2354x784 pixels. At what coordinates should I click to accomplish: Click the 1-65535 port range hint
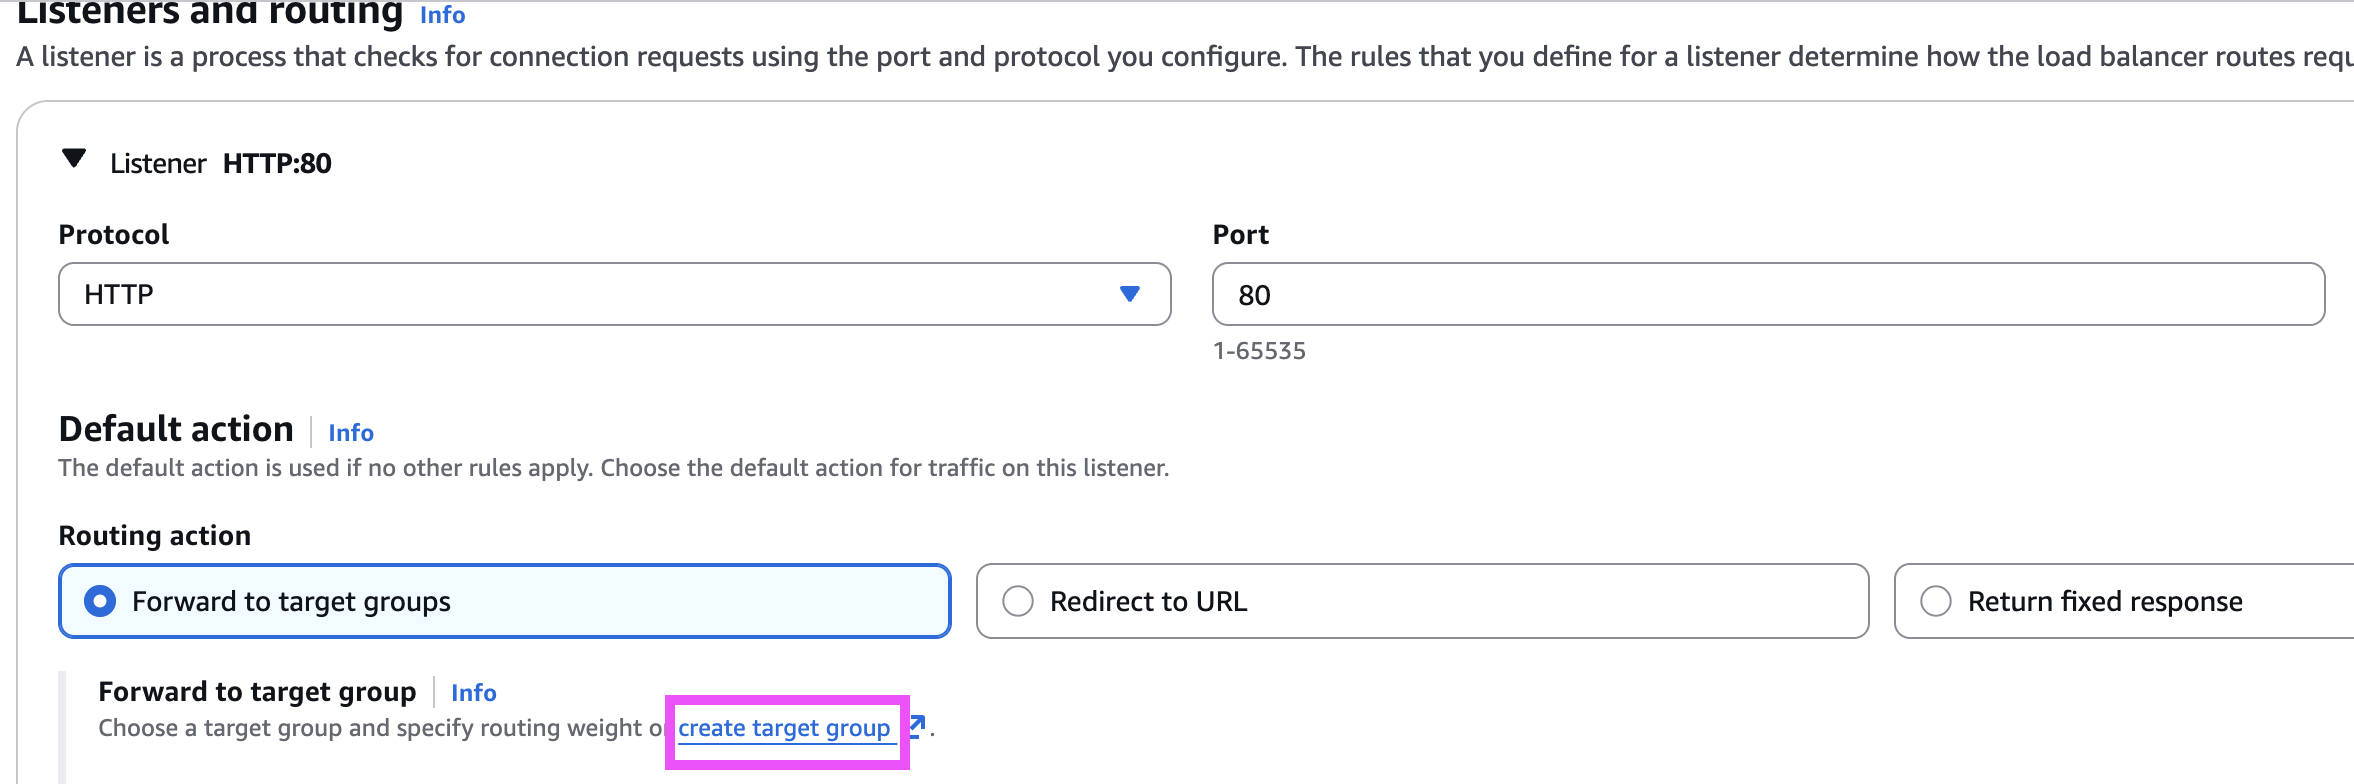[x=1259, y=351]
